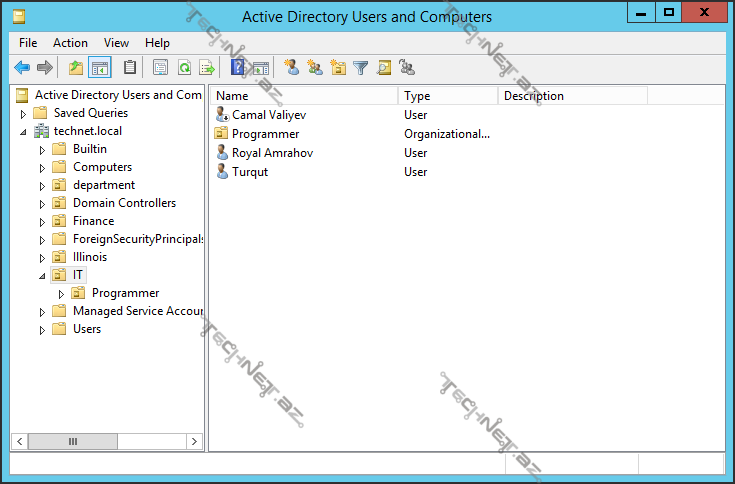The image size is (735, 484).
Task: Click the blue Back arrow in toolbar
Action: (x=22, y=68)
